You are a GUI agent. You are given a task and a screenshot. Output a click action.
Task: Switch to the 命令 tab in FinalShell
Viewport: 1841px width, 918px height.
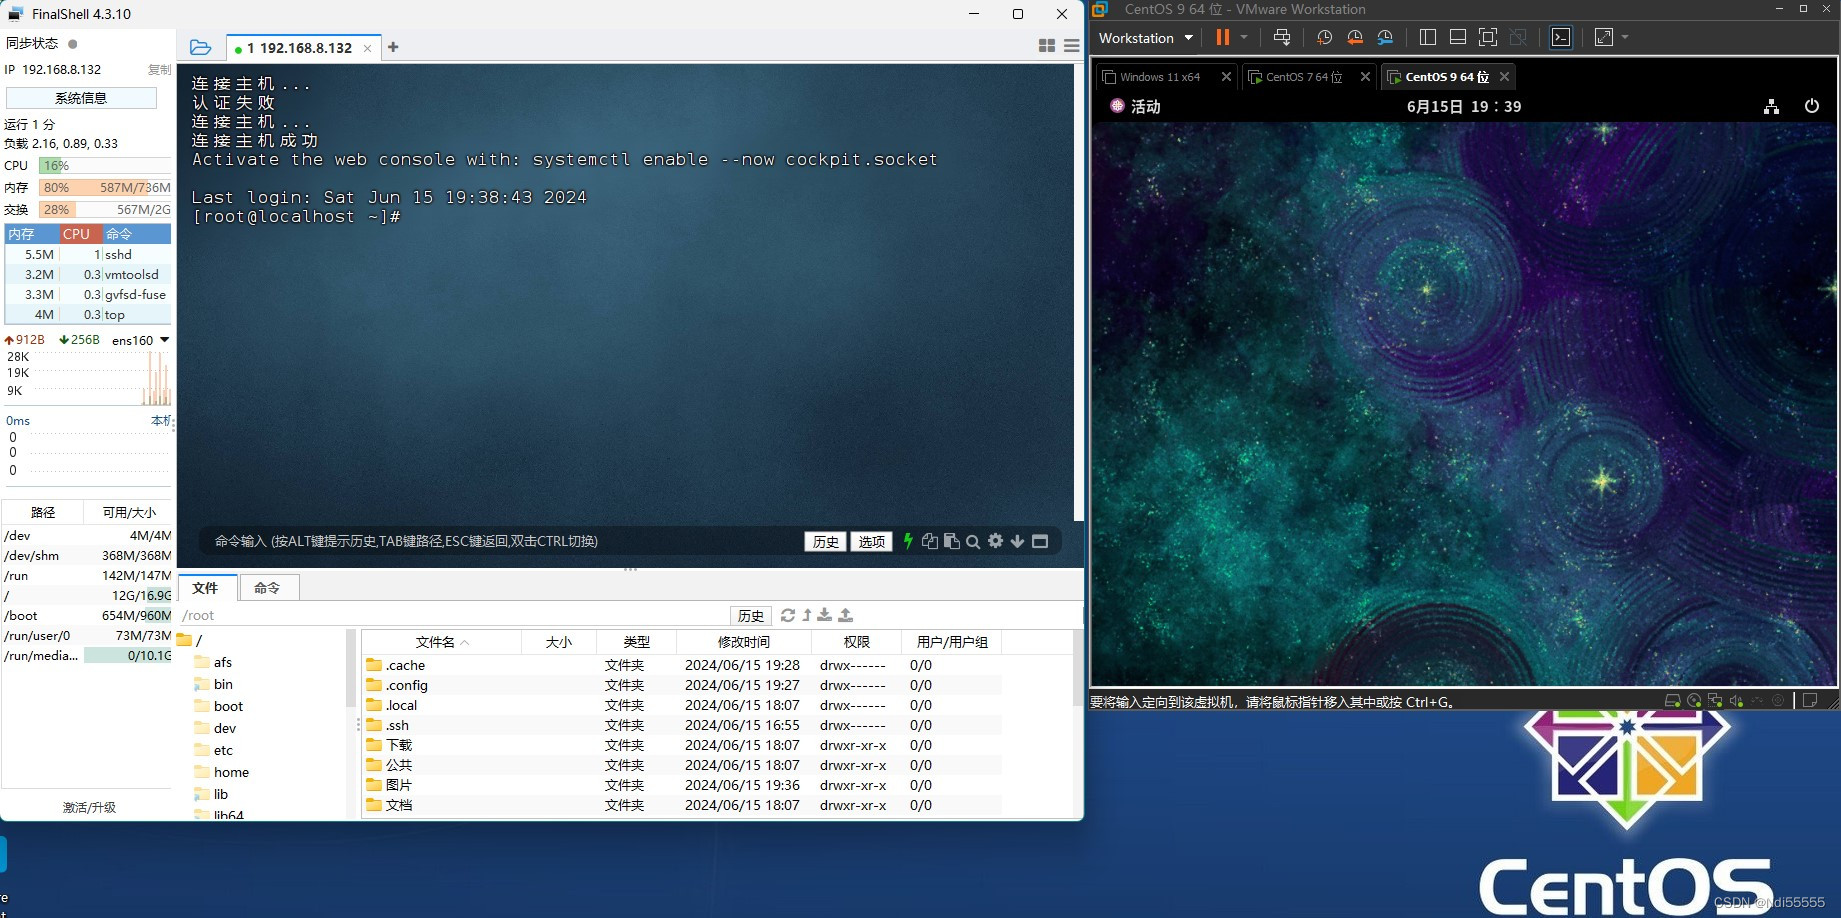(267, 588)
